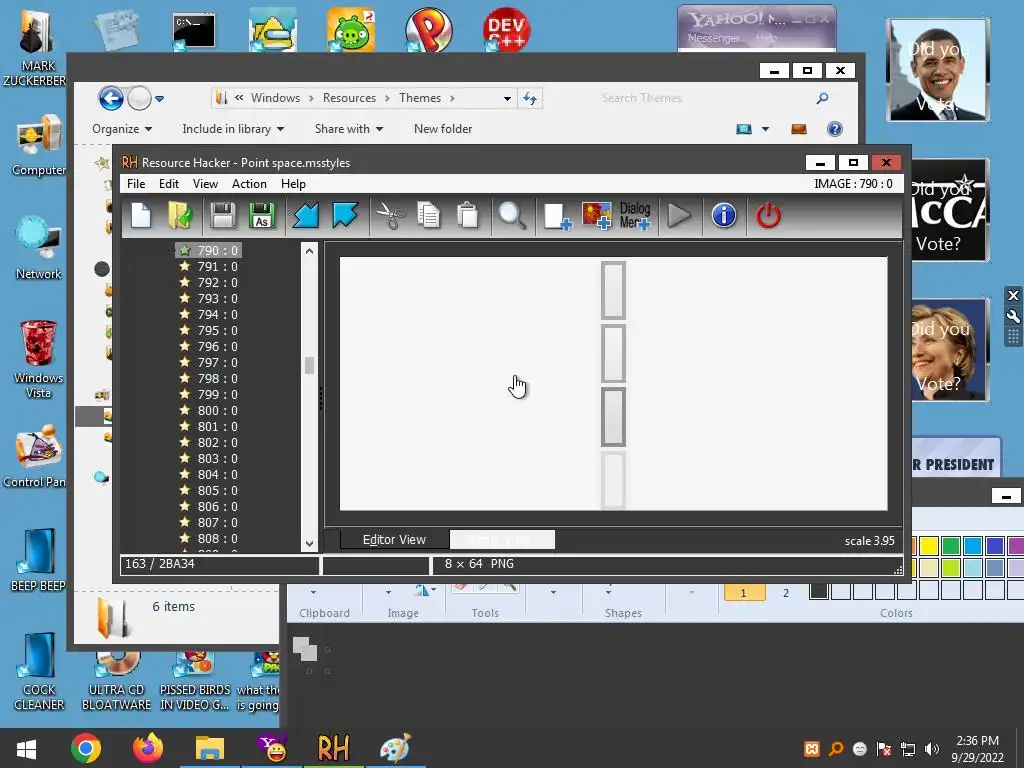Open Firefox from the taskbar

(x=148, y=748)
